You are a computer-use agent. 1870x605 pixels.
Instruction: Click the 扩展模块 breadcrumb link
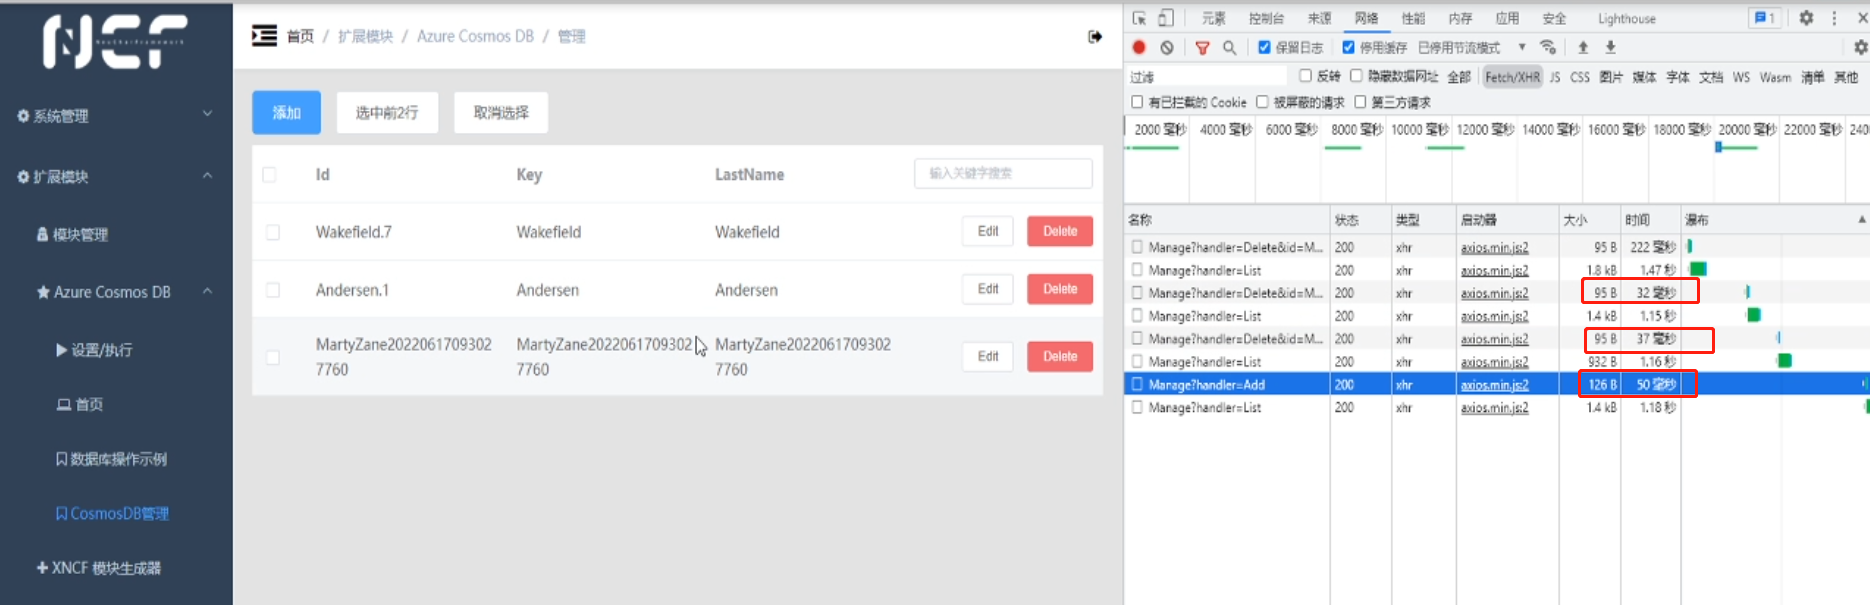point(365,36)
